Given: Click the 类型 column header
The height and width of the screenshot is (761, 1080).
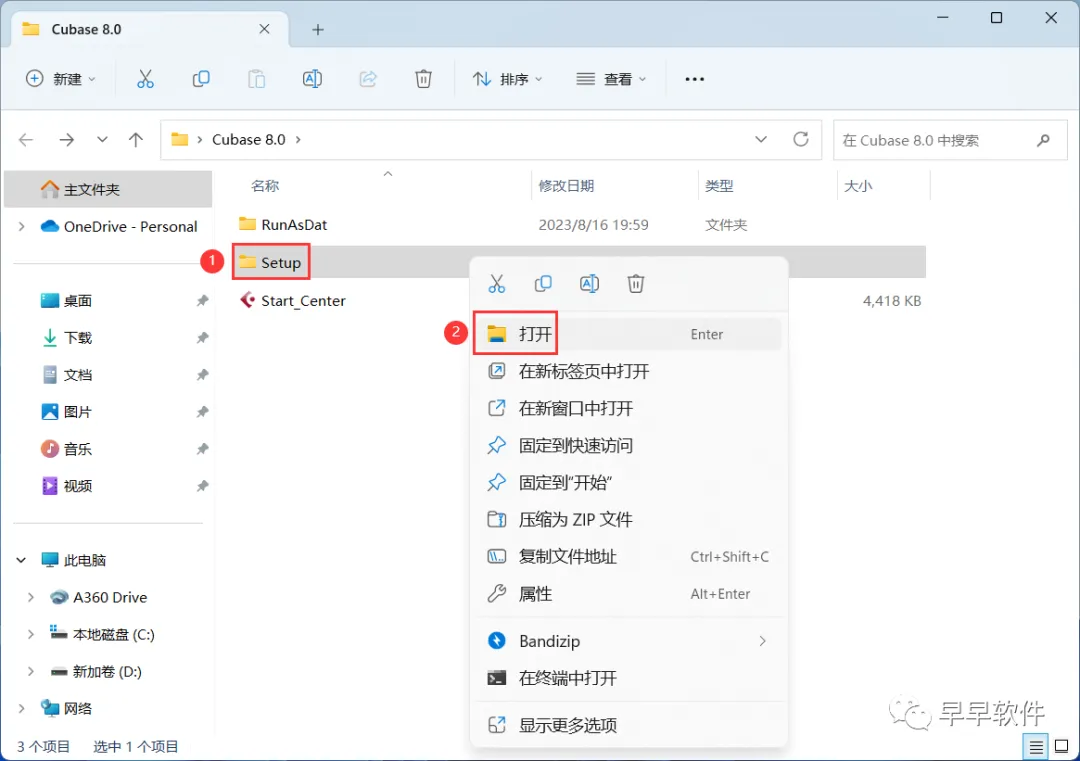Looking at the screenshot, I should 719,186.
